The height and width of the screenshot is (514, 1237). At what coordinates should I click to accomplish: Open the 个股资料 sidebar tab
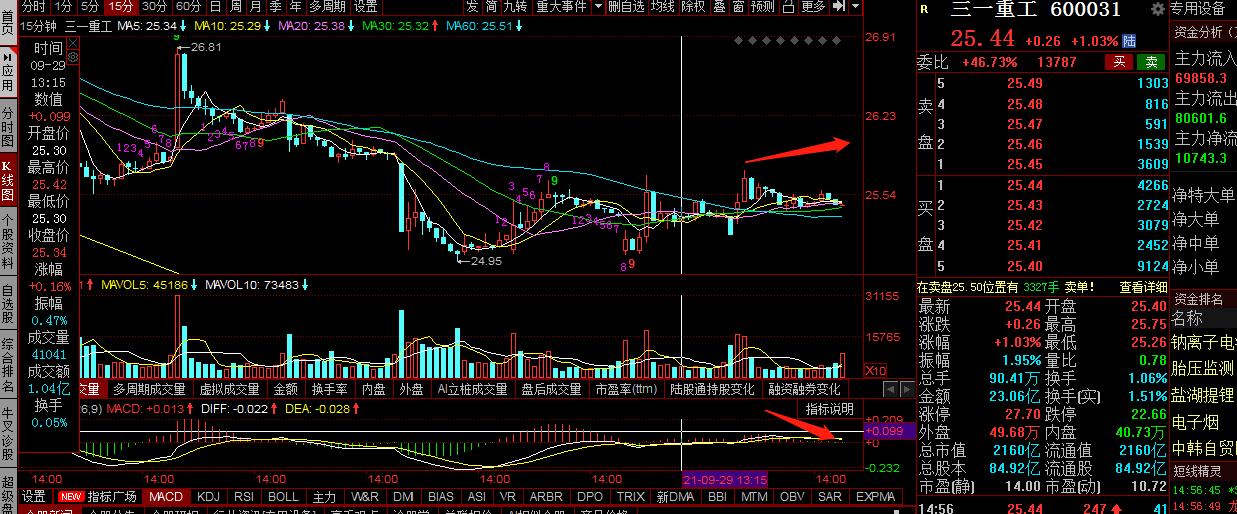pos(8,243)
